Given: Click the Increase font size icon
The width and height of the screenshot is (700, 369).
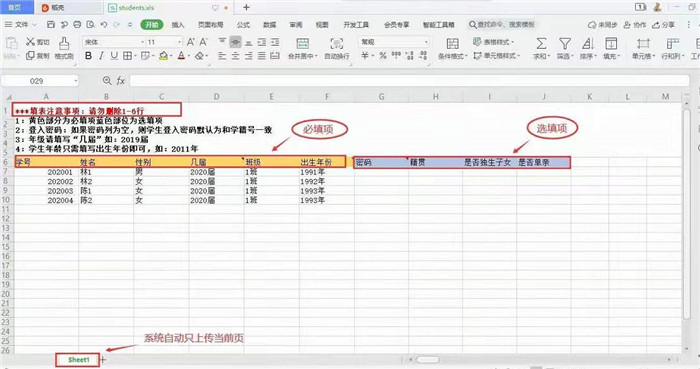Looking at the screenshot, I should click(x=191, y=42).
